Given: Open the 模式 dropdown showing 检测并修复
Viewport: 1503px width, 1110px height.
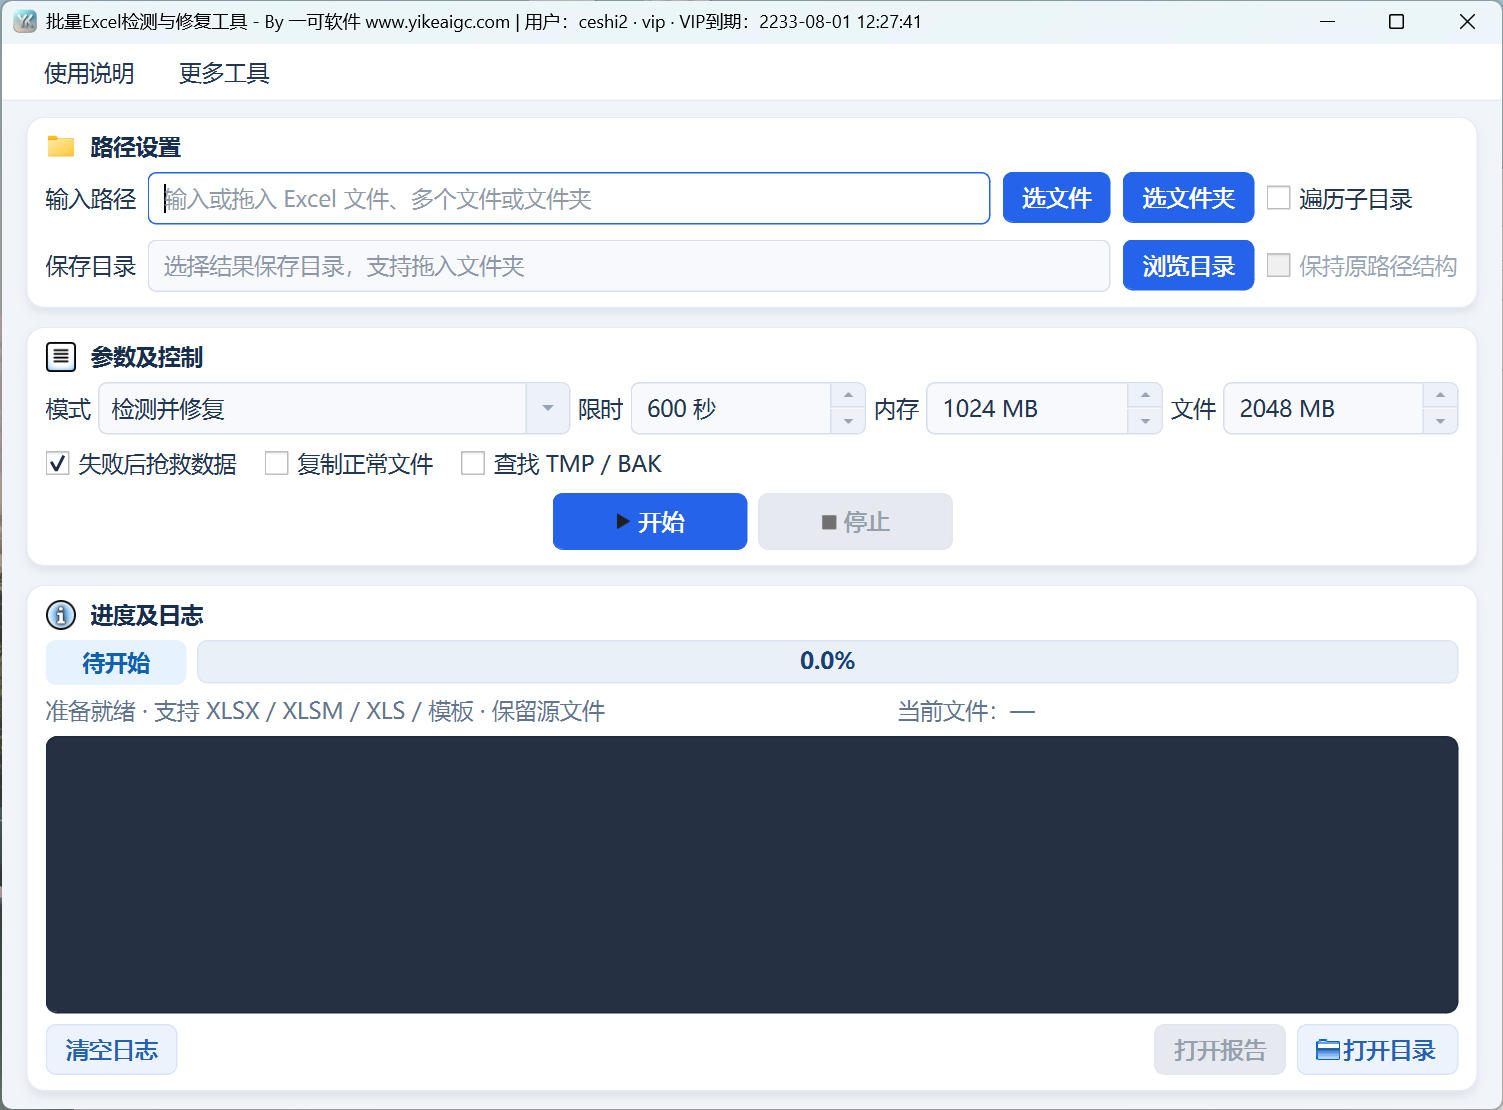Looking at the screenshot, I should [x=334, y=408].
